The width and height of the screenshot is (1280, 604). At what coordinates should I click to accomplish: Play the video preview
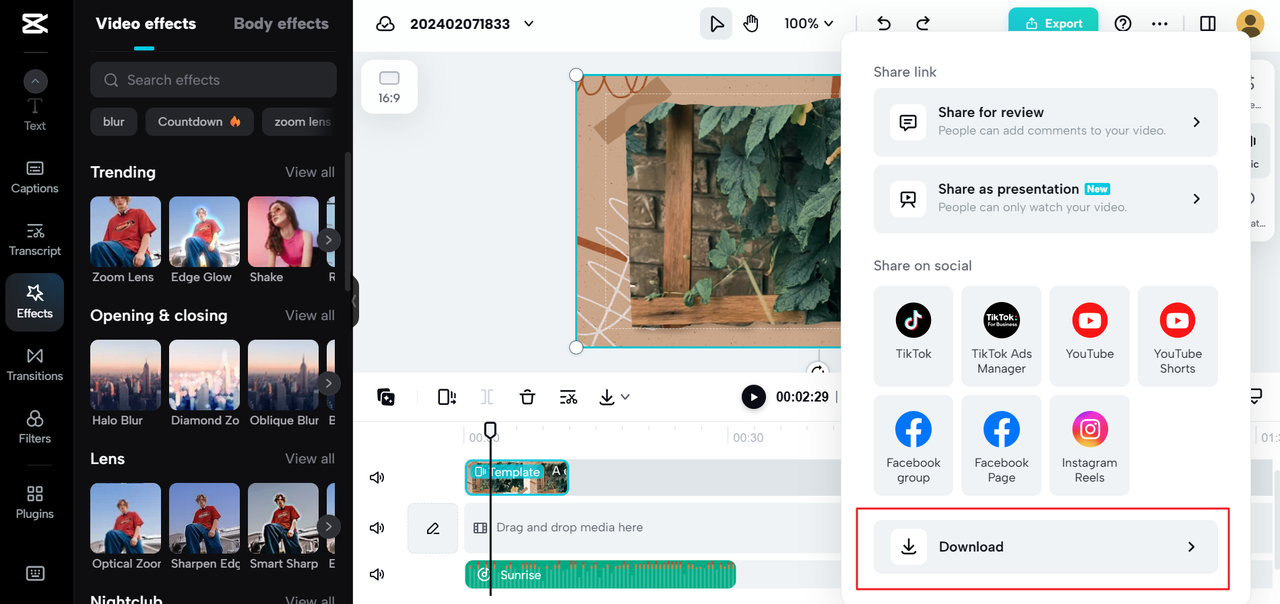[x=753, y=397]
